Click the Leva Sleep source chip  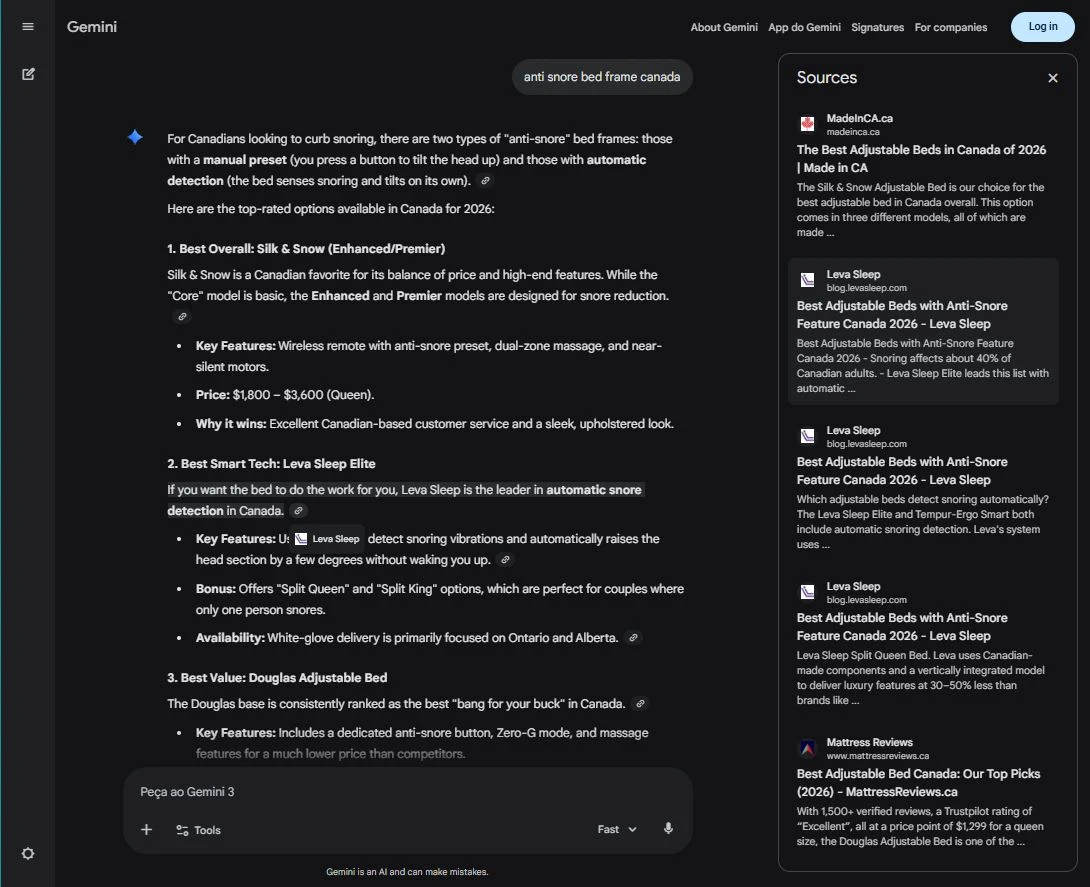327,539
